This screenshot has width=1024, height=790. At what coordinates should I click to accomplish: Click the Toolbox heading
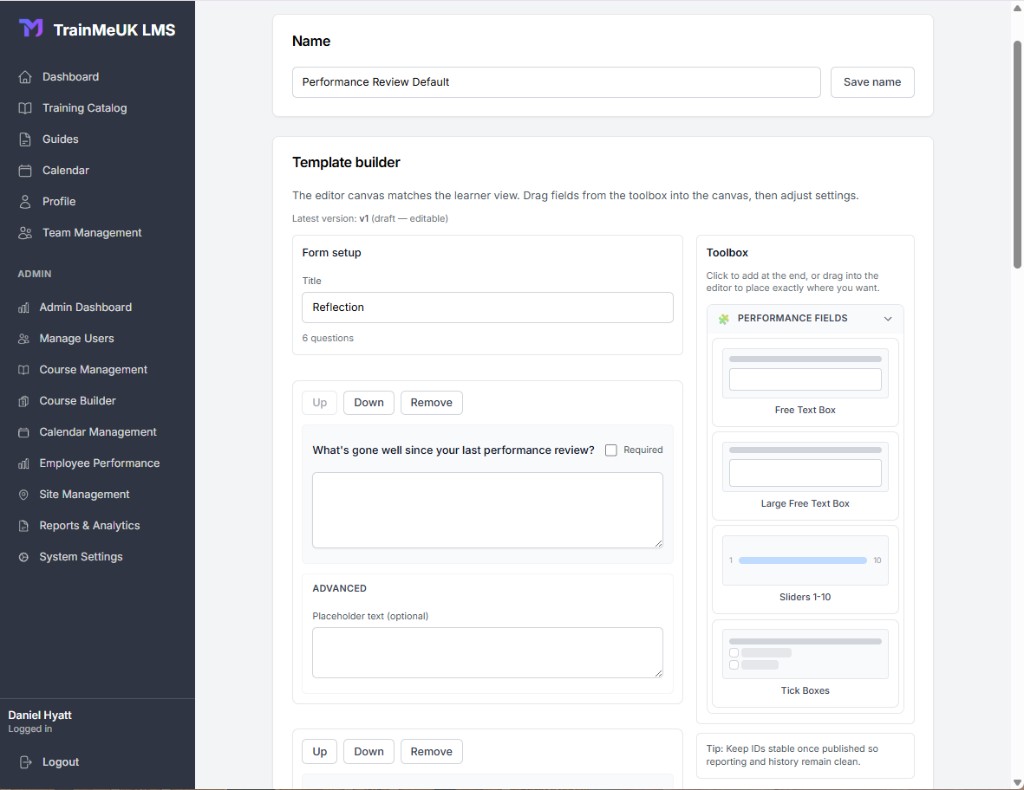(727, 253)
